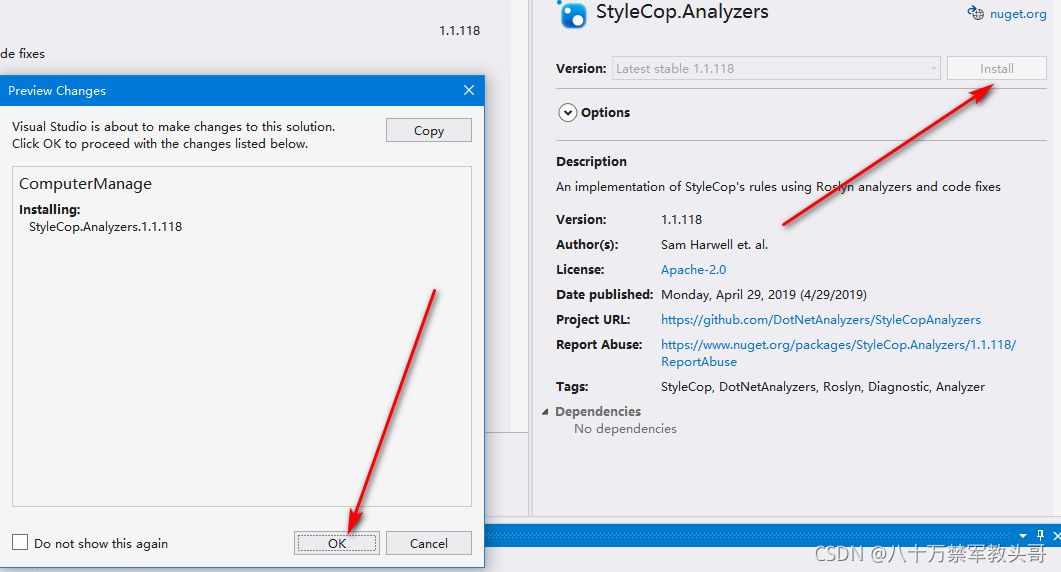Select the StyleCop.Analyzers.1.1.118 entry in list
Screen dimensions: 1061x572
pyautogui.click(x=106, y=227)
